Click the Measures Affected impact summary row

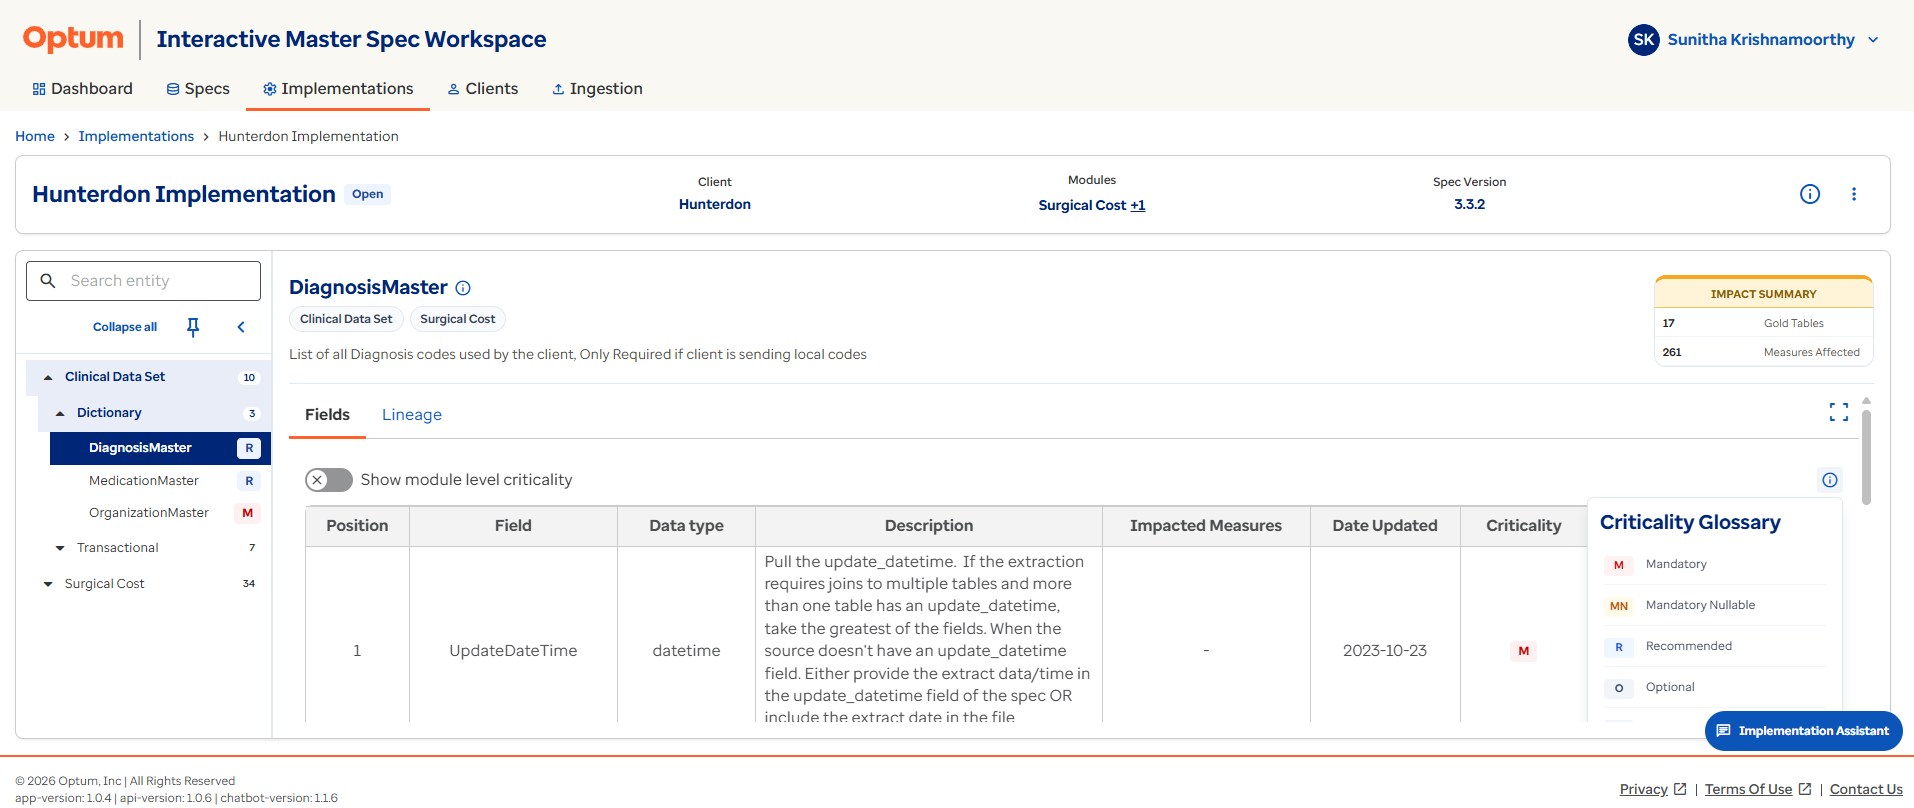tap(1764, 352)
